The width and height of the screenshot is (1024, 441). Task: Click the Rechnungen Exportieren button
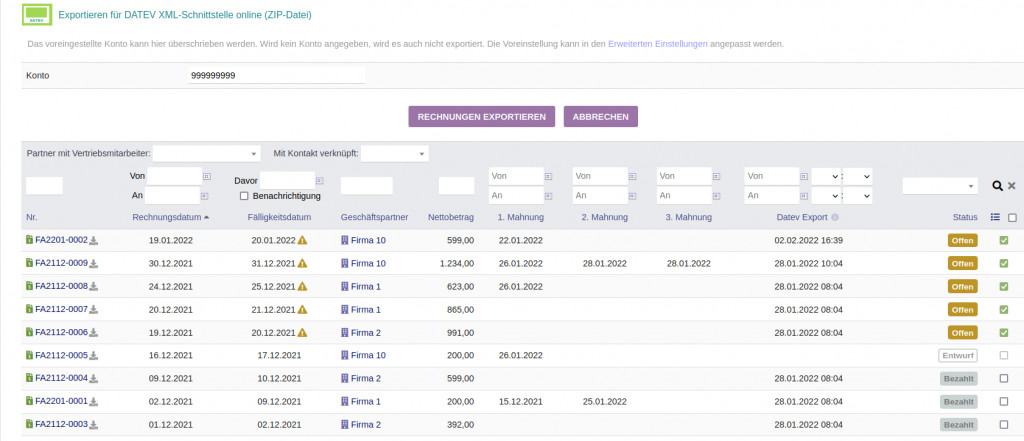tap(481, 117)
